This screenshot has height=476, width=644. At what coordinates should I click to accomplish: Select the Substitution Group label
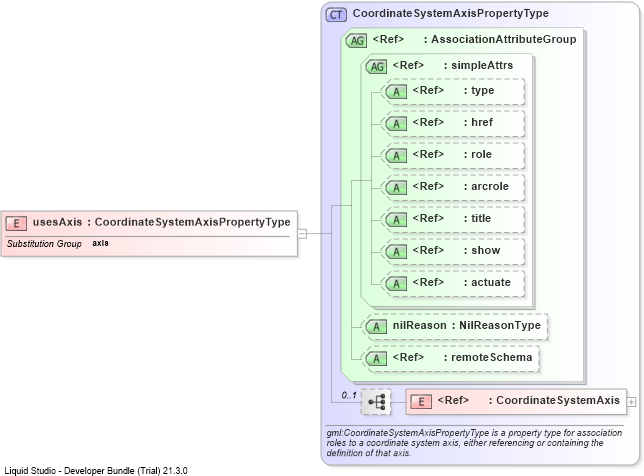(x=44, y=244)
